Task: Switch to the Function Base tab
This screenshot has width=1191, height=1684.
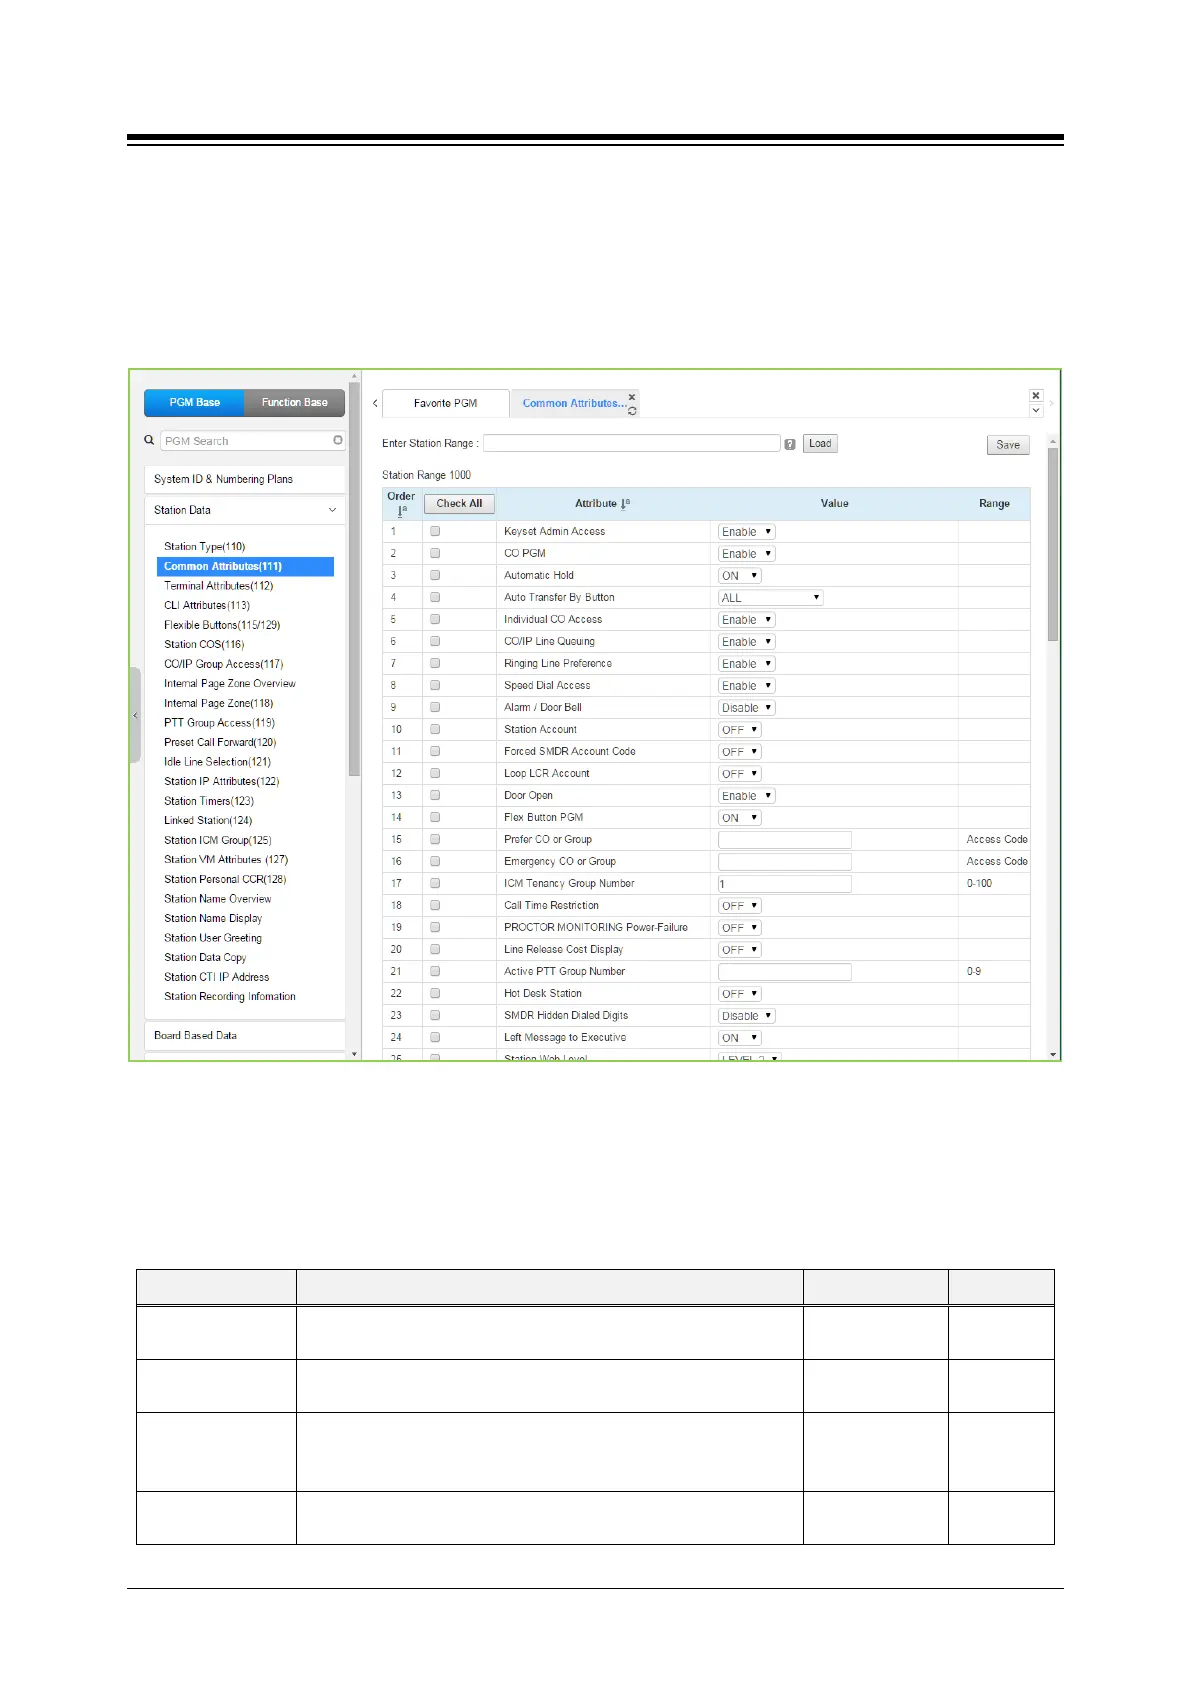Action: 294,403
